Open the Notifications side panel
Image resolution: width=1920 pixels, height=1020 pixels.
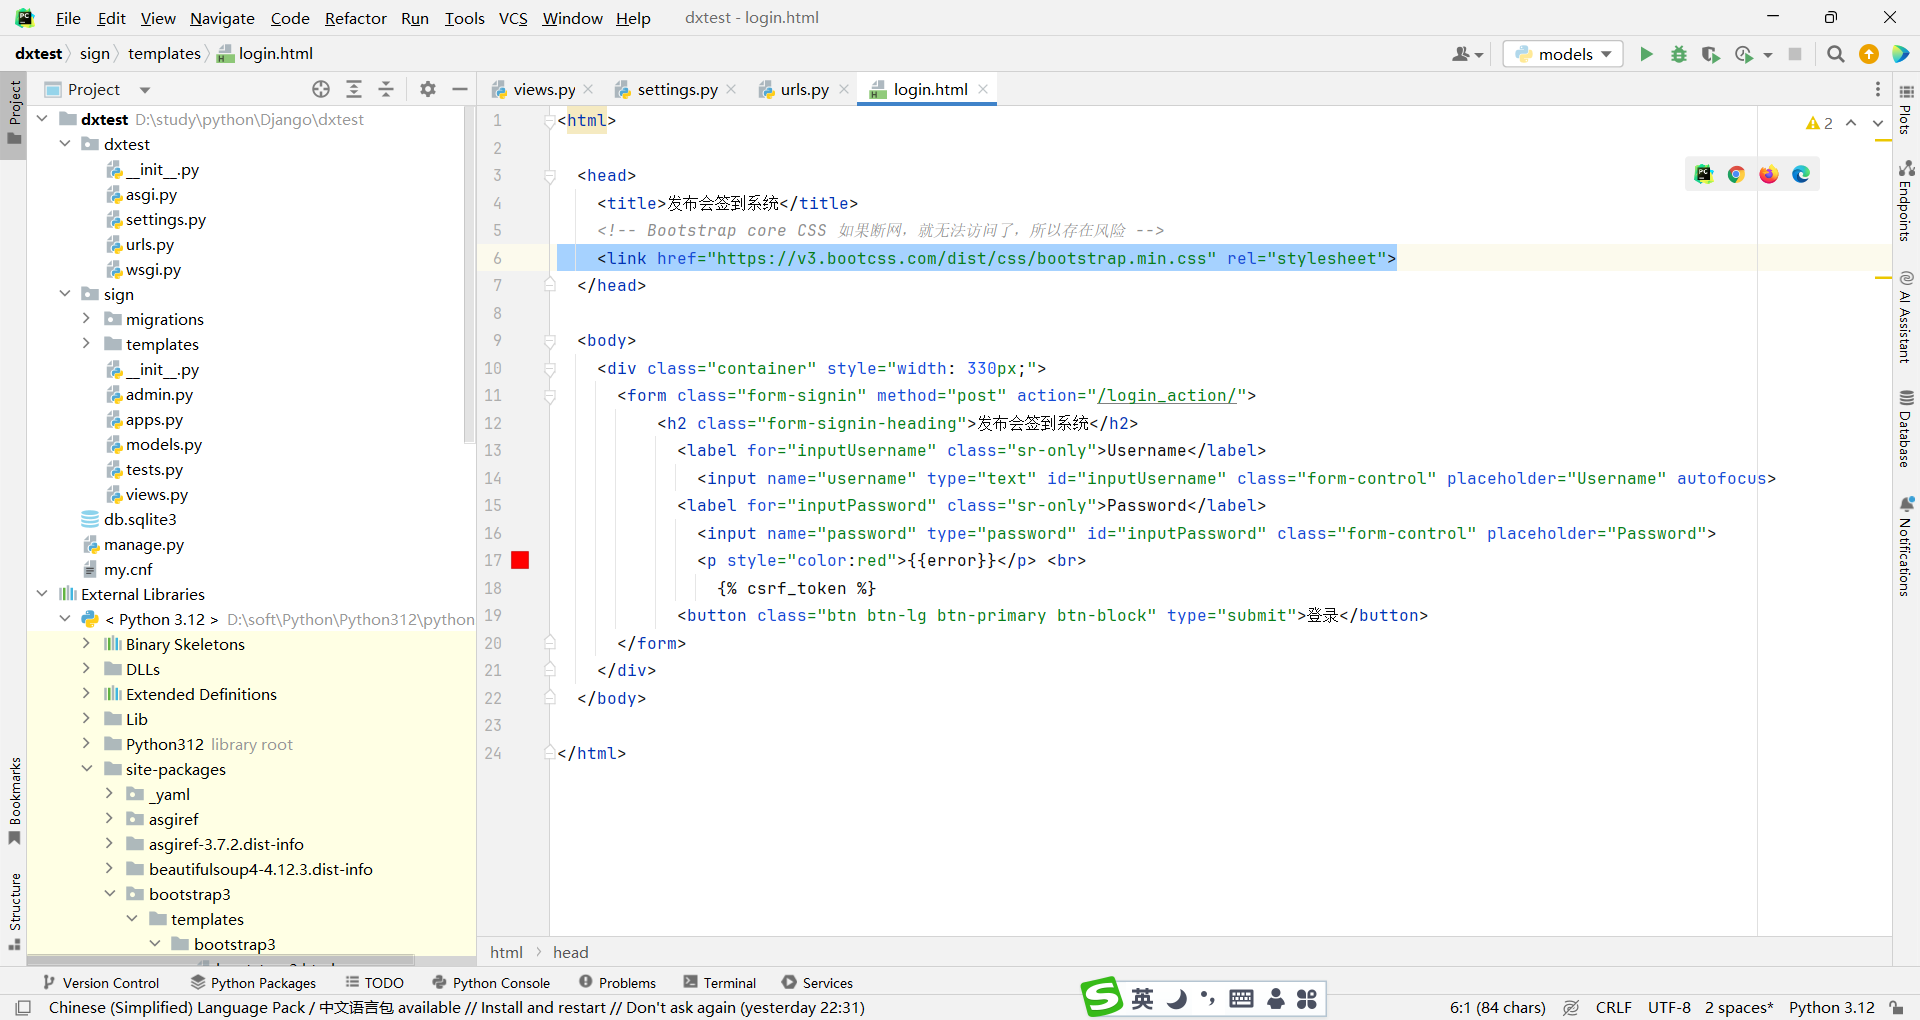coord(1906,546)
